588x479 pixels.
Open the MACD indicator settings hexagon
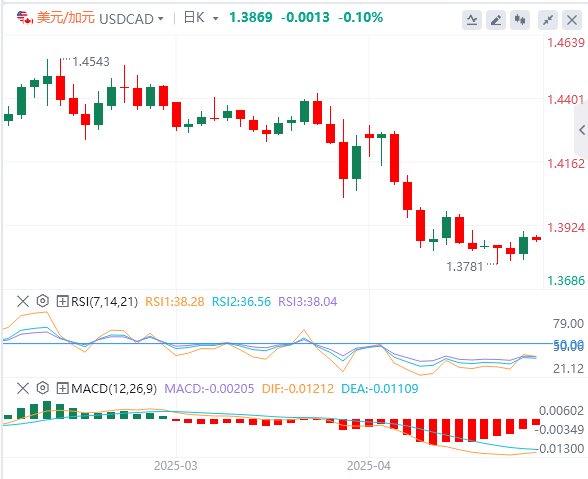tap(43, 388)
